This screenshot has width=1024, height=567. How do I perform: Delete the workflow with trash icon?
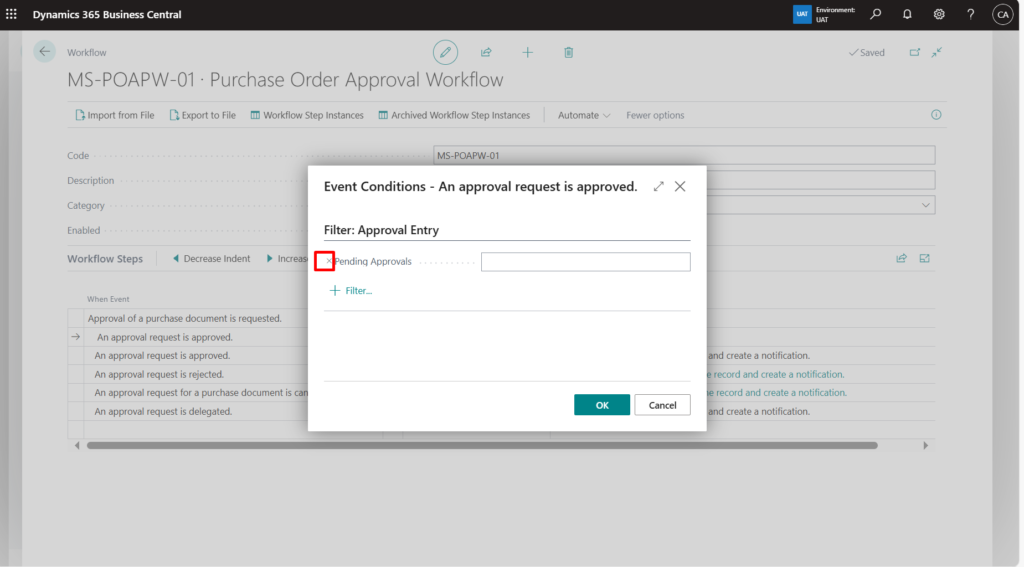tap(569, 52)
